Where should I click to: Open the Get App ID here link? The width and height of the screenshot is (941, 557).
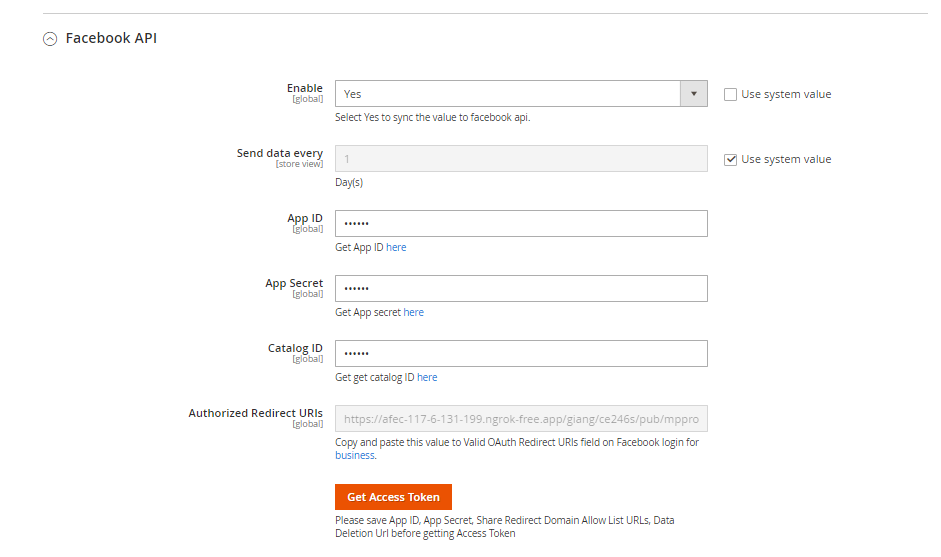pyautogui.click(x=396, y=247)
